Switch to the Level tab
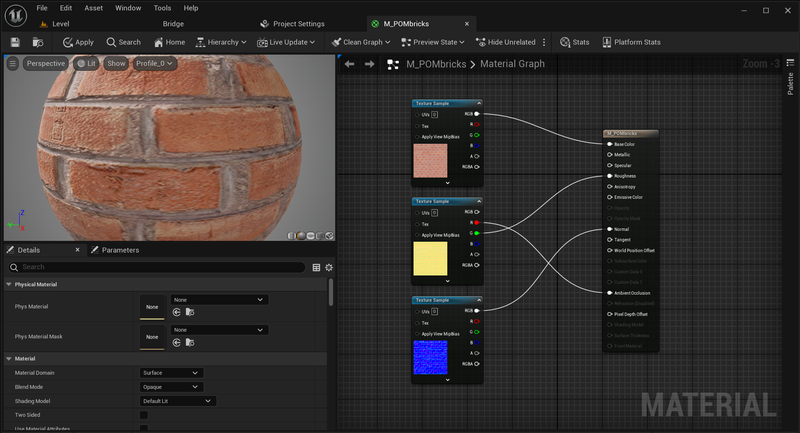The height and width of the screenshot is (433, 800). 55,24
